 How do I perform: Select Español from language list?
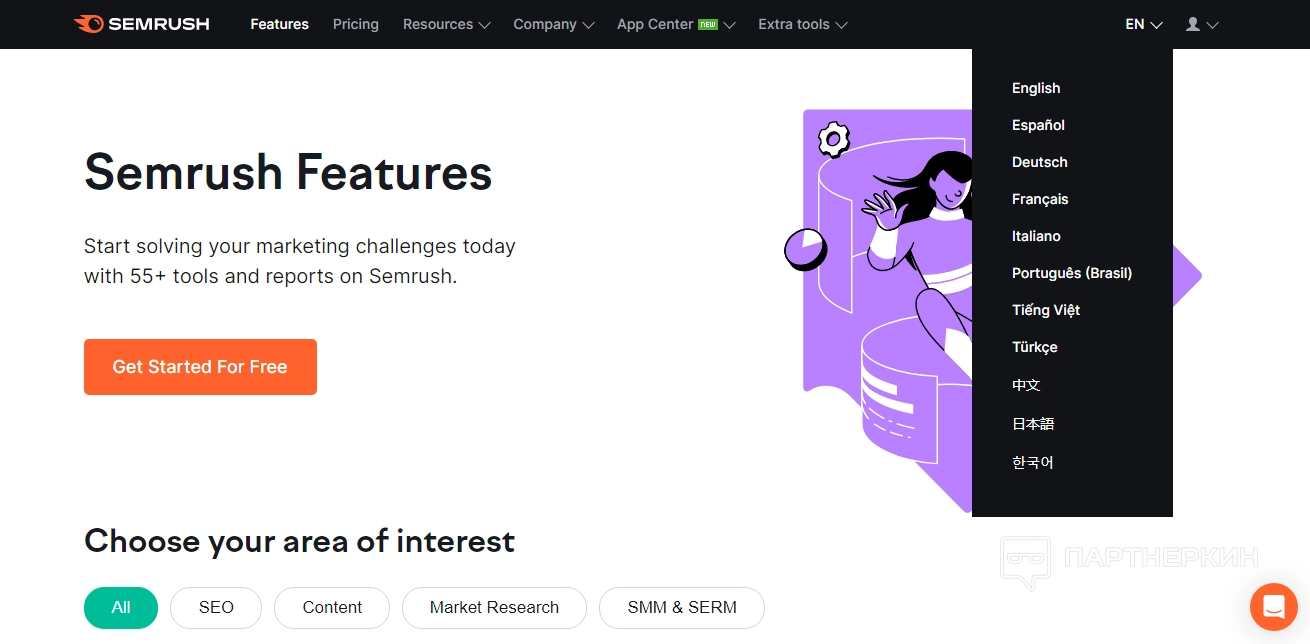pyautogui.click(x=1038, y=125)
